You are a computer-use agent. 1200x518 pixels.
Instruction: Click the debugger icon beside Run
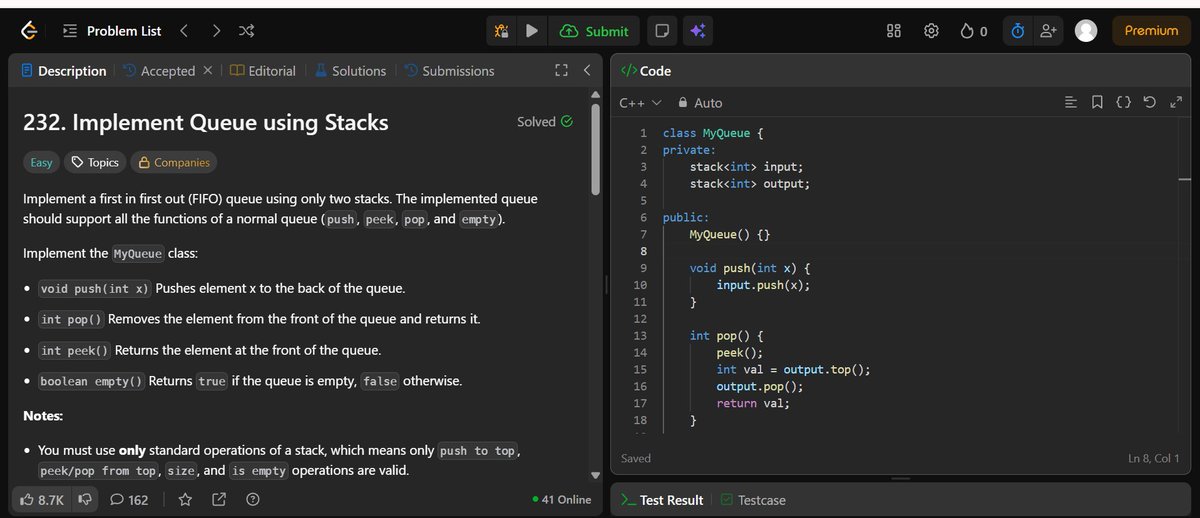[x=503, y=31]
